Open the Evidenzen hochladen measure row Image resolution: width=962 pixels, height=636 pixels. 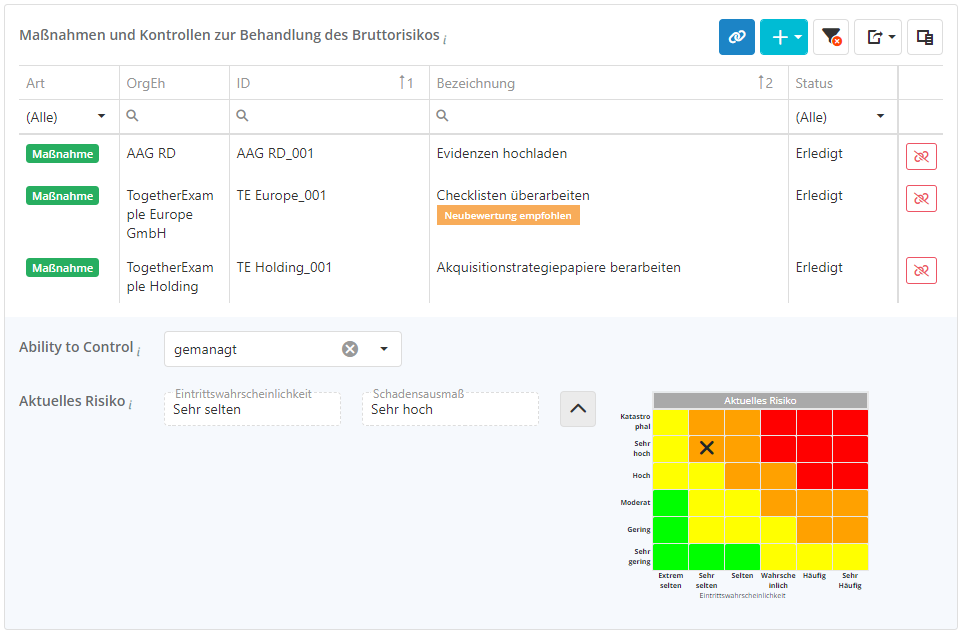coord(502,154)
